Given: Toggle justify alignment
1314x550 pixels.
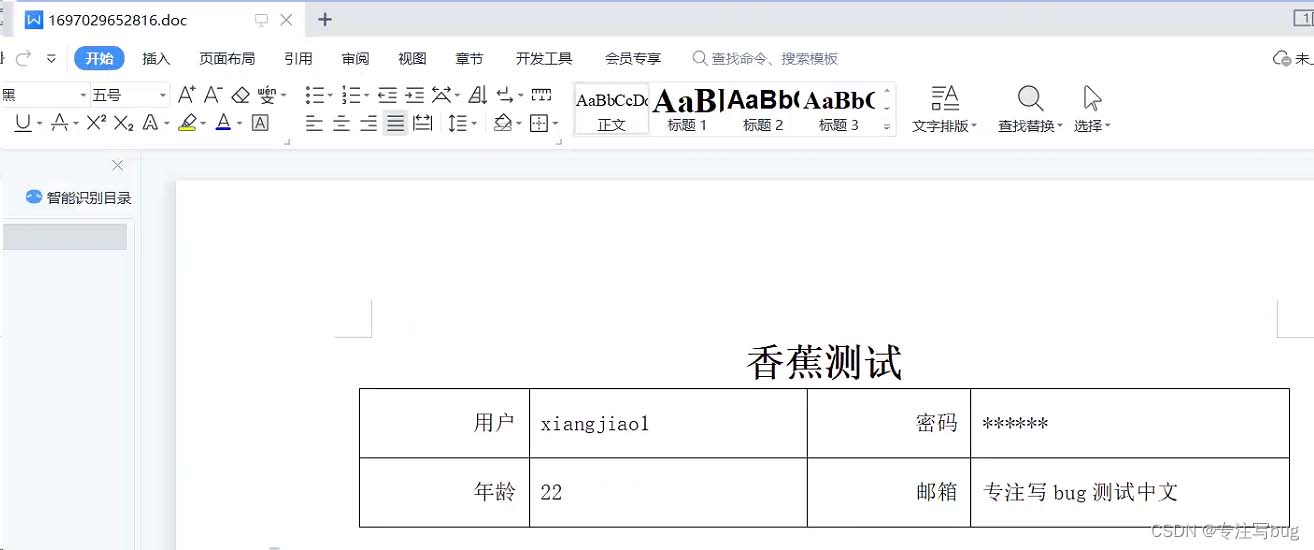Looking at the screenshot, I should point(396,123).
